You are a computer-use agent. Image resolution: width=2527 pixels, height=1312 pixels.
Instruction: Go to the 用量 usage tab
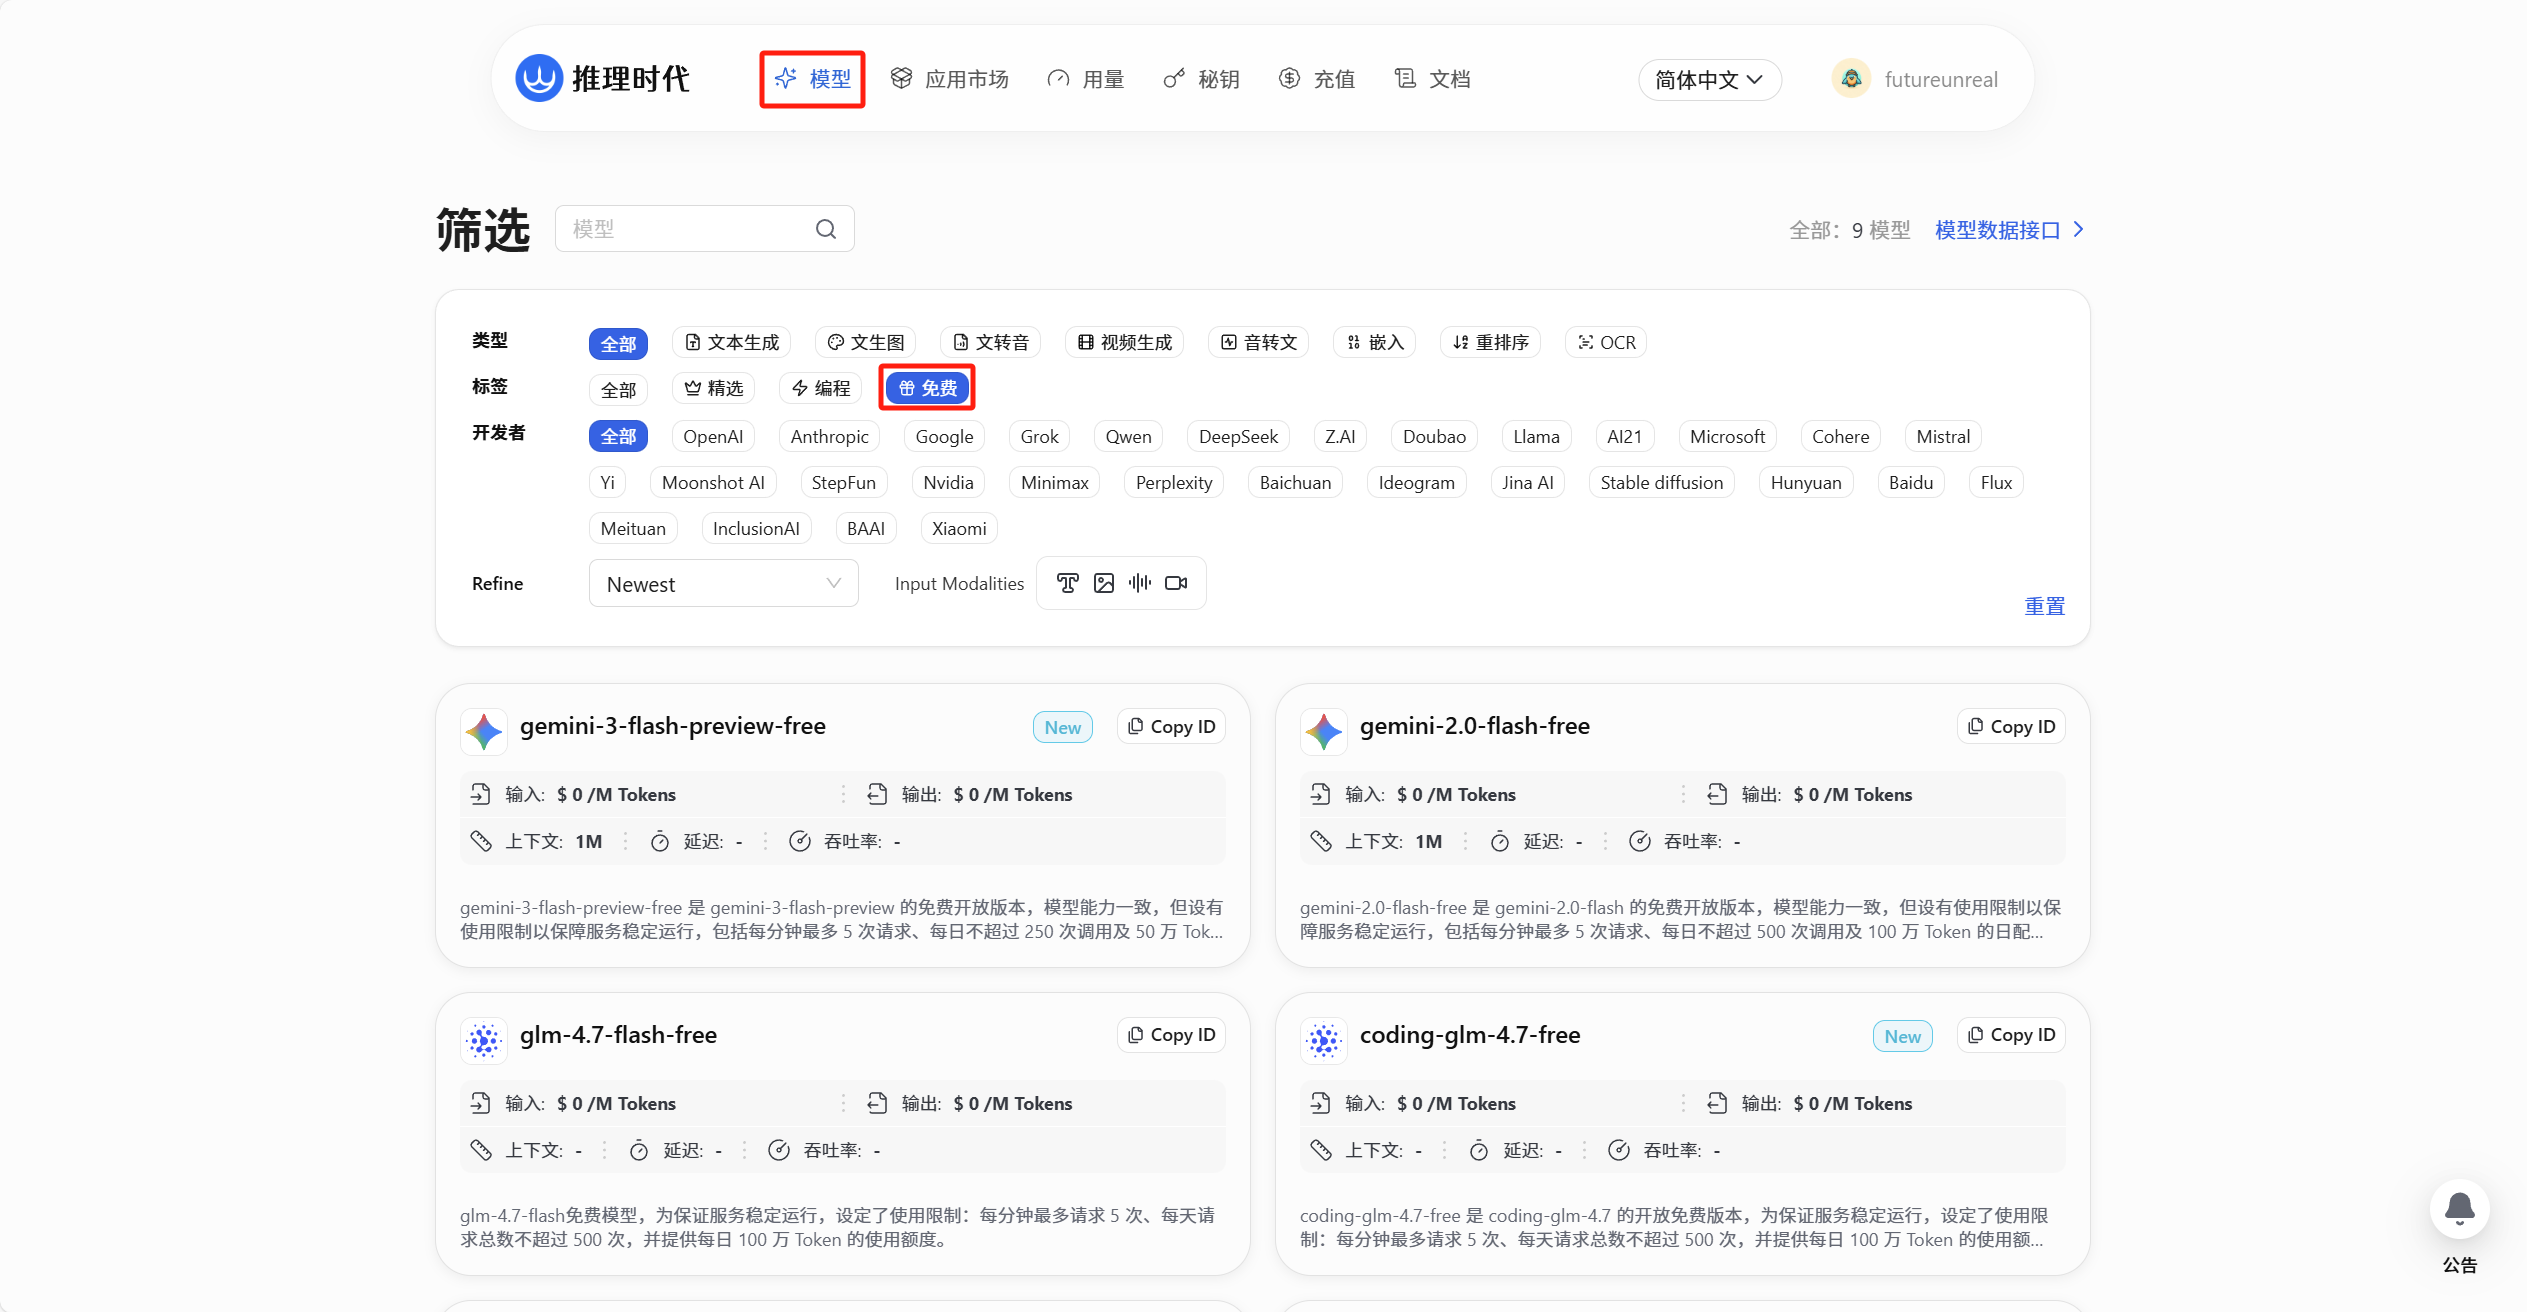click(1086, 79)
